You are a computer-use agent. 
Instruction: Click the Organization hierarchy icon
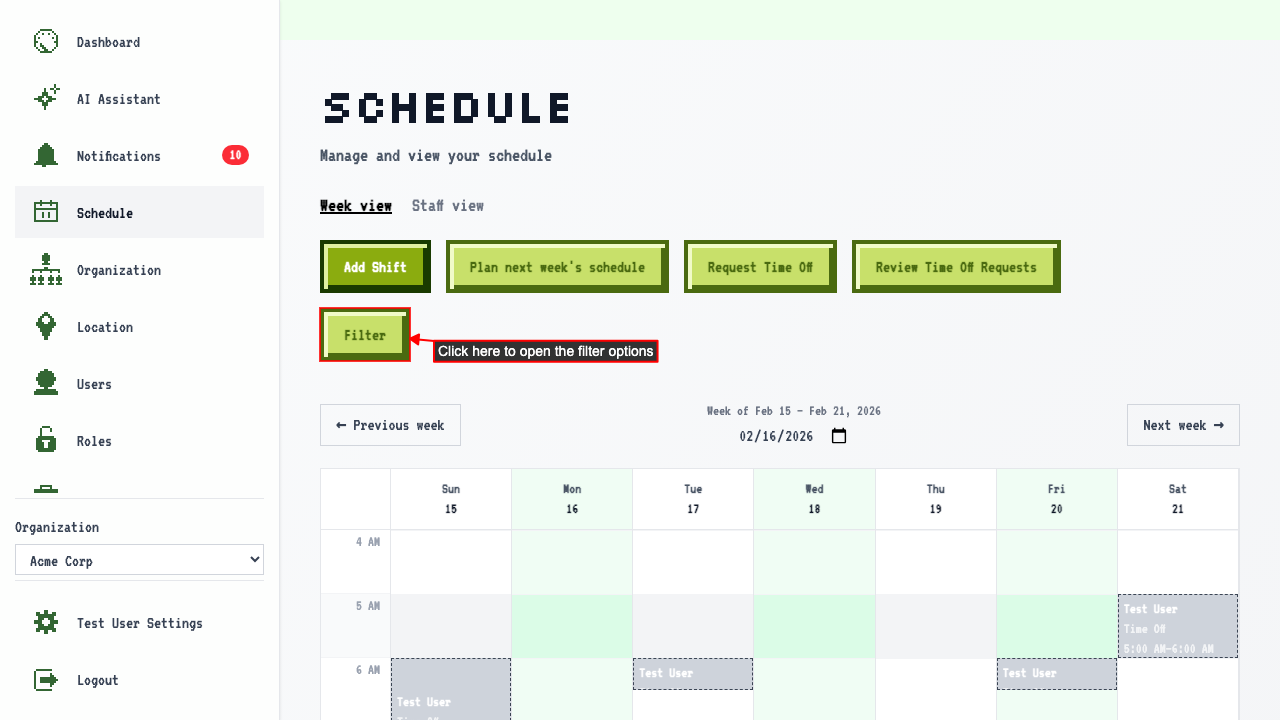[x=46, y=269]
